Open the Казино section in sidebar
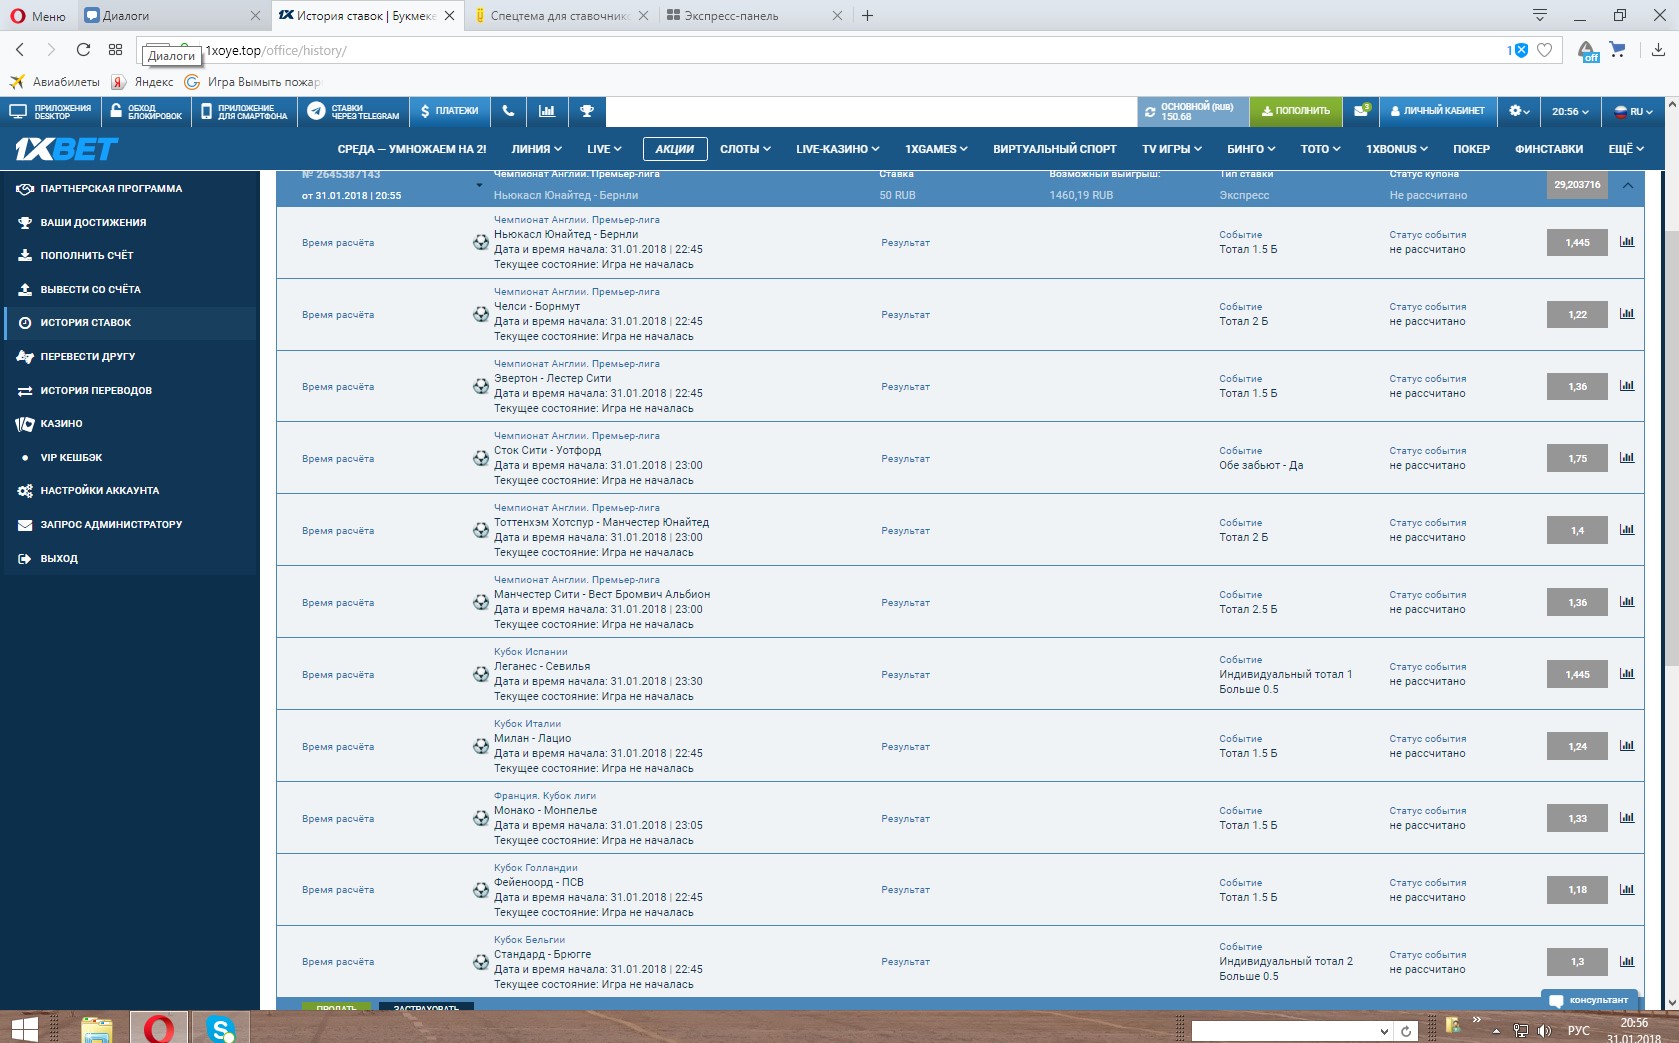 (x=61, y=423)
